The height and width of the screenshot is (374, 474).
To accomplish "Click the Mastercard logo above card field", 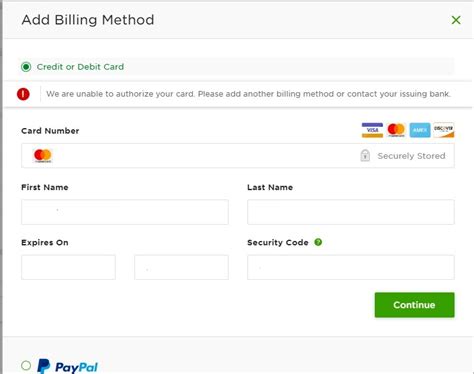I will click(x=396, y=130).
